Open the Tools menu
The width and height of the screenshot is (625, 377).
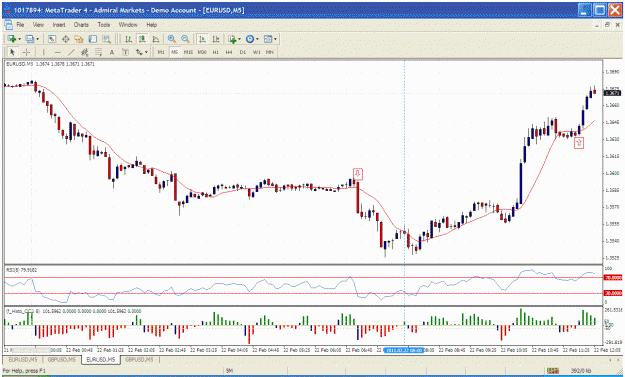(104, 25)
